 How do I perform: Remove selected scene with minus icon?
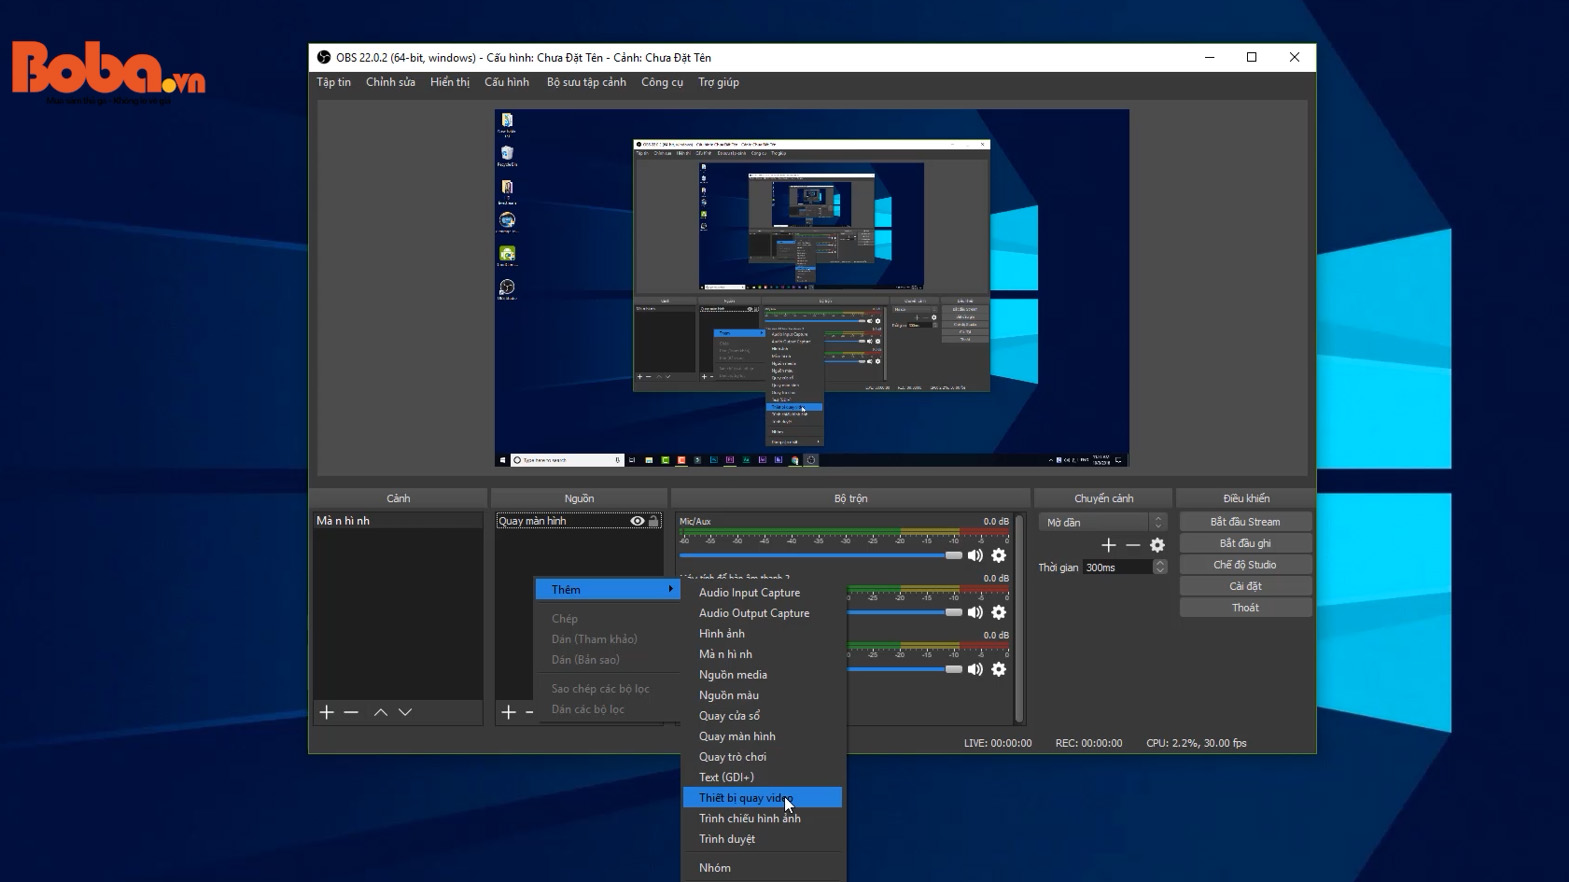(x=351, y=712)
